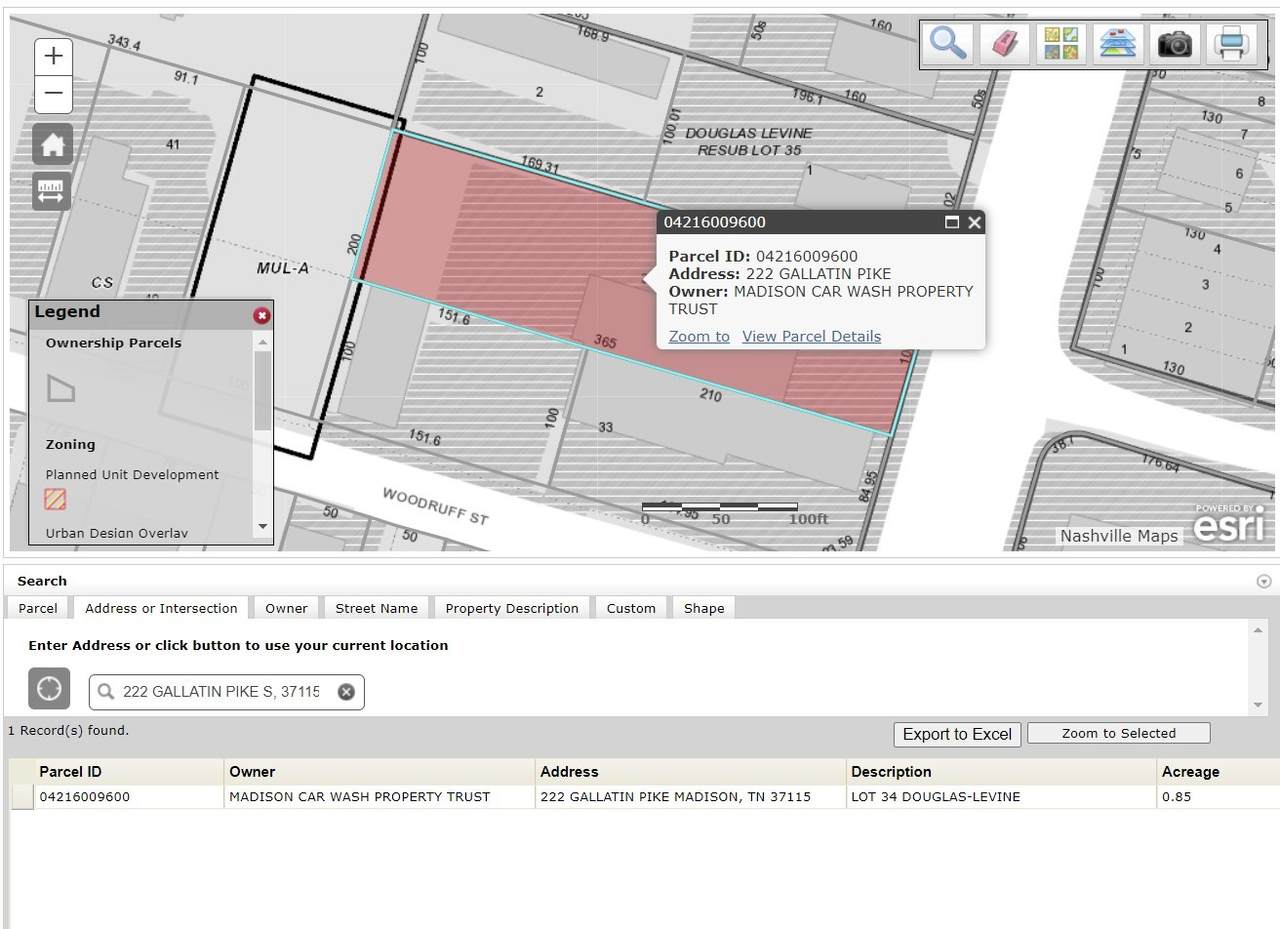Click the printer icon to print map

coord(1231,44)
